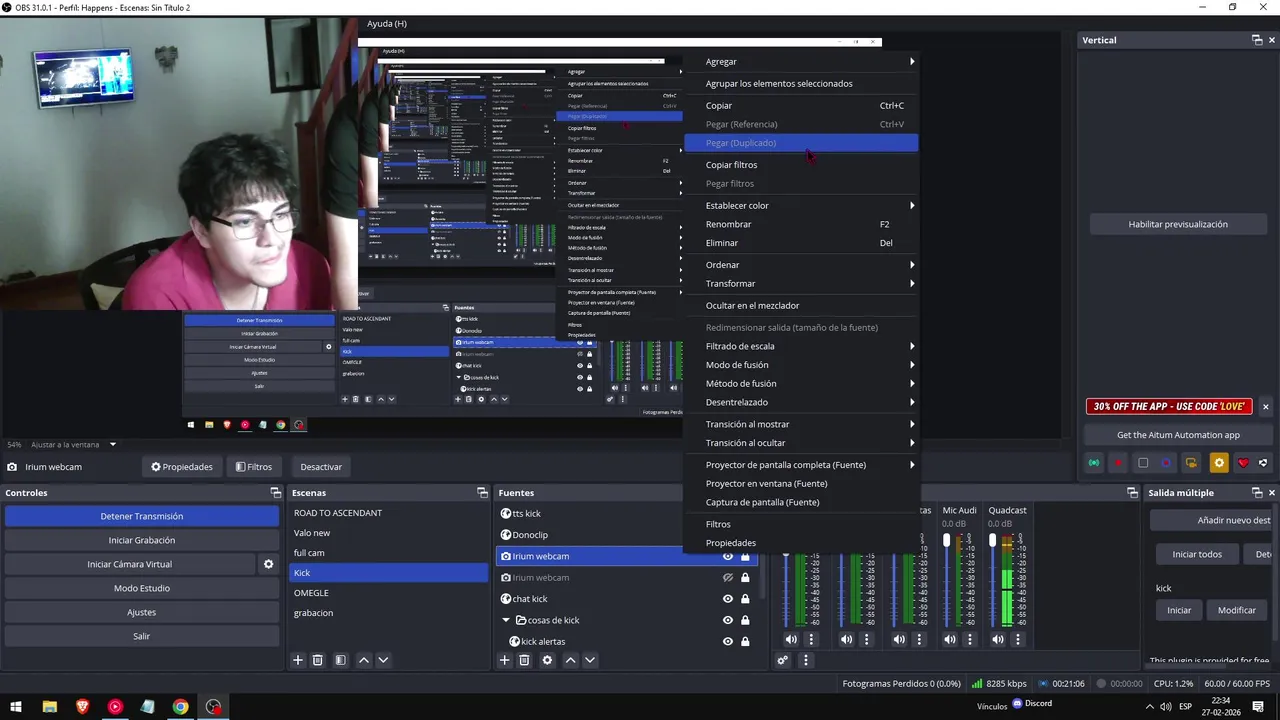1280x720 pixels.
Task: Open Quadcast channel options three-dots
Action: [1019, 639]
